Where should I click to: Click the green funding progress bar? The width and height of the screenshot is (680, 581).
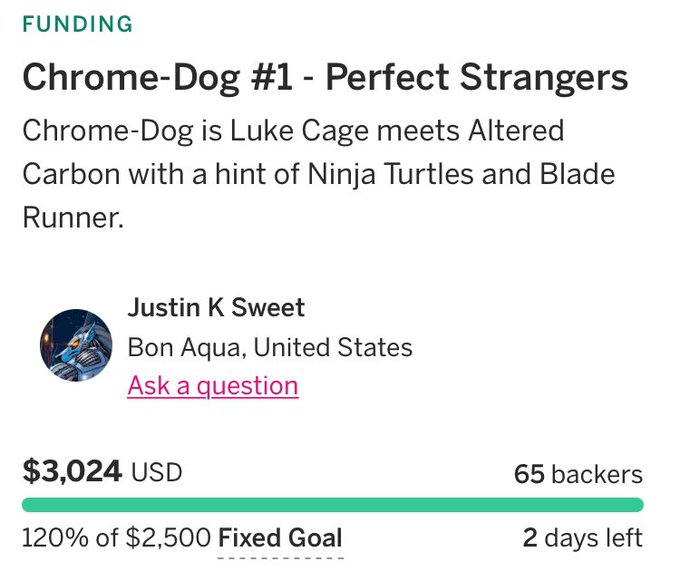coord(332,505)
